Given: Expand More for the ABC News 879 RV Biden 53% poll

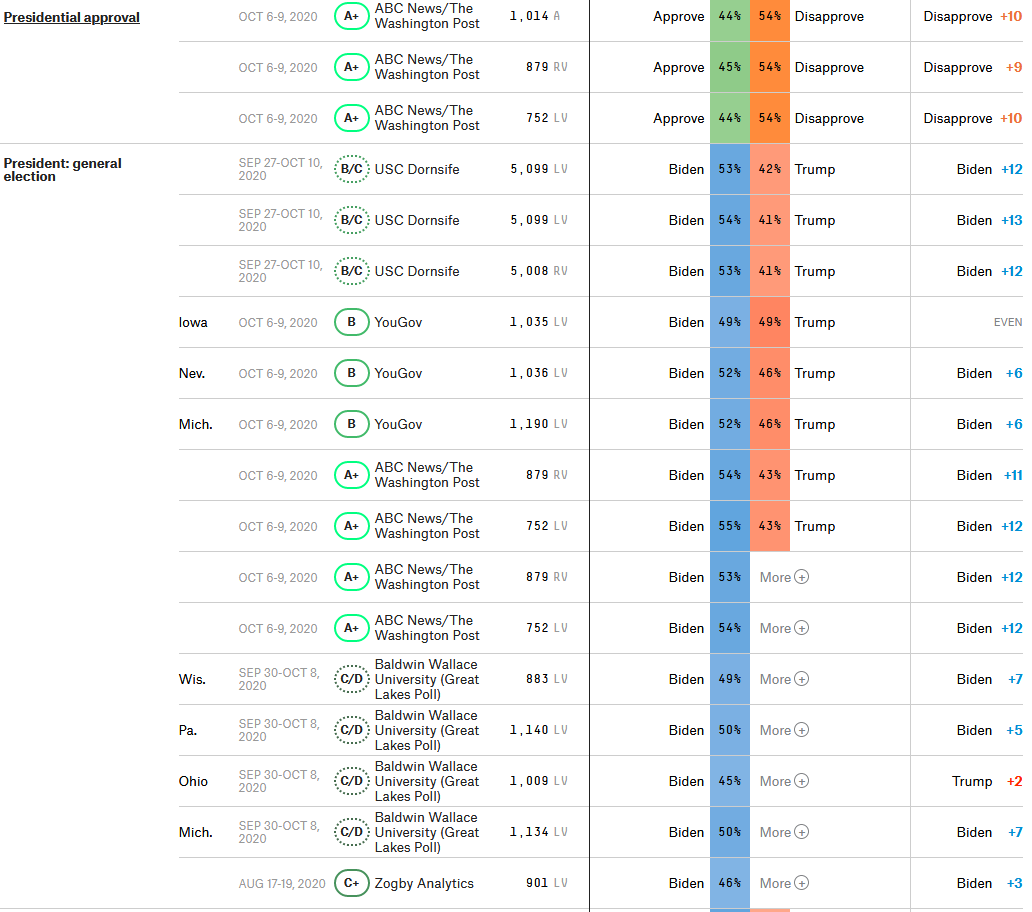Looking at the screenshot, I should (784, 577).
